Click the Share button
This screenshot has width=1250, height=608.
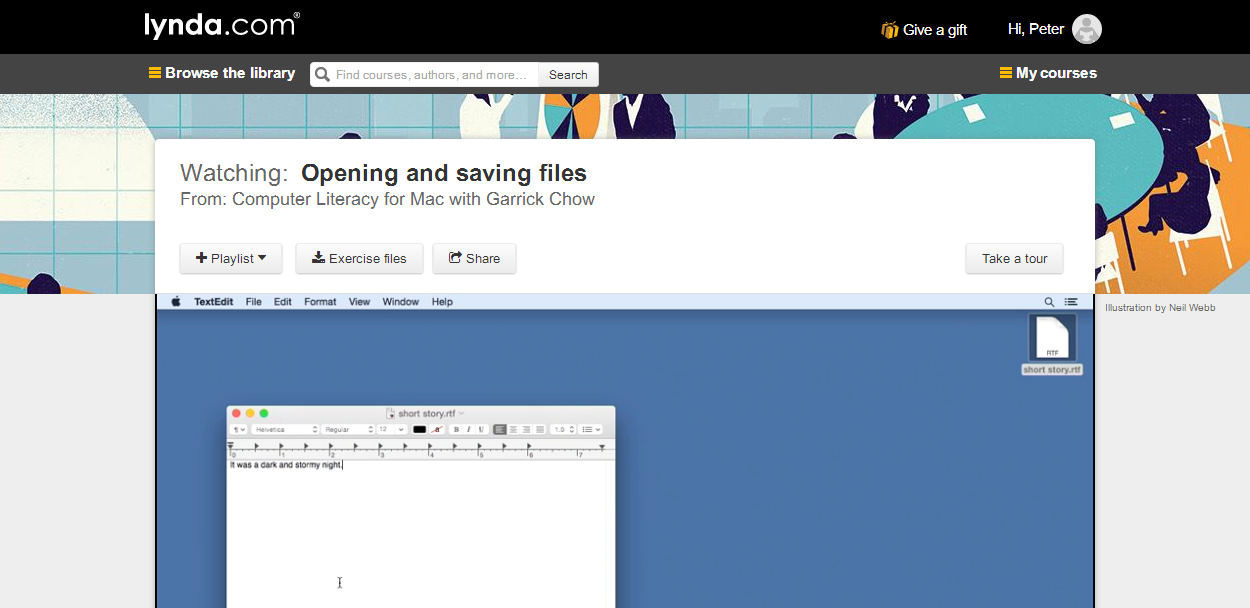pyautogui.click(x=474, y=258)
